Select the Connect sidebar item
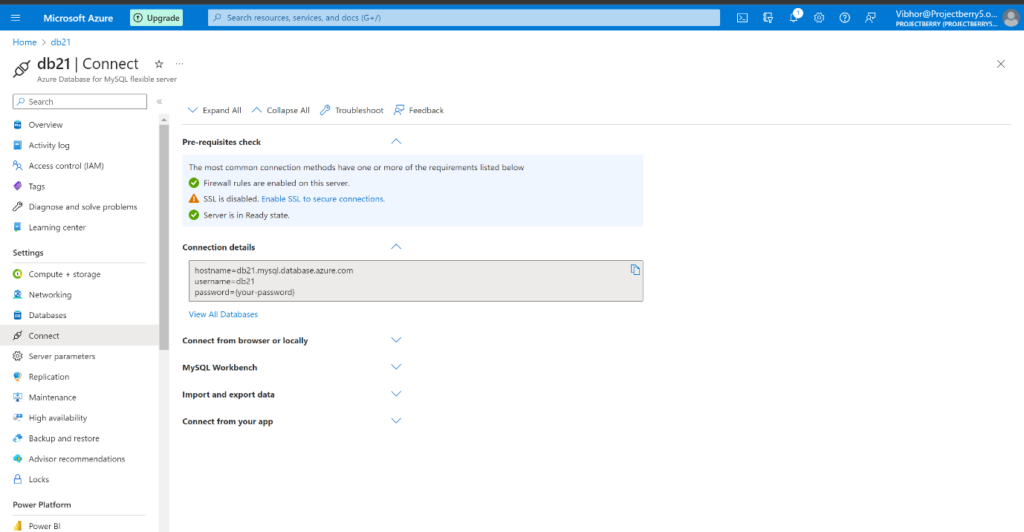This screenshot has width=1024, height=532. click(80, 336)
